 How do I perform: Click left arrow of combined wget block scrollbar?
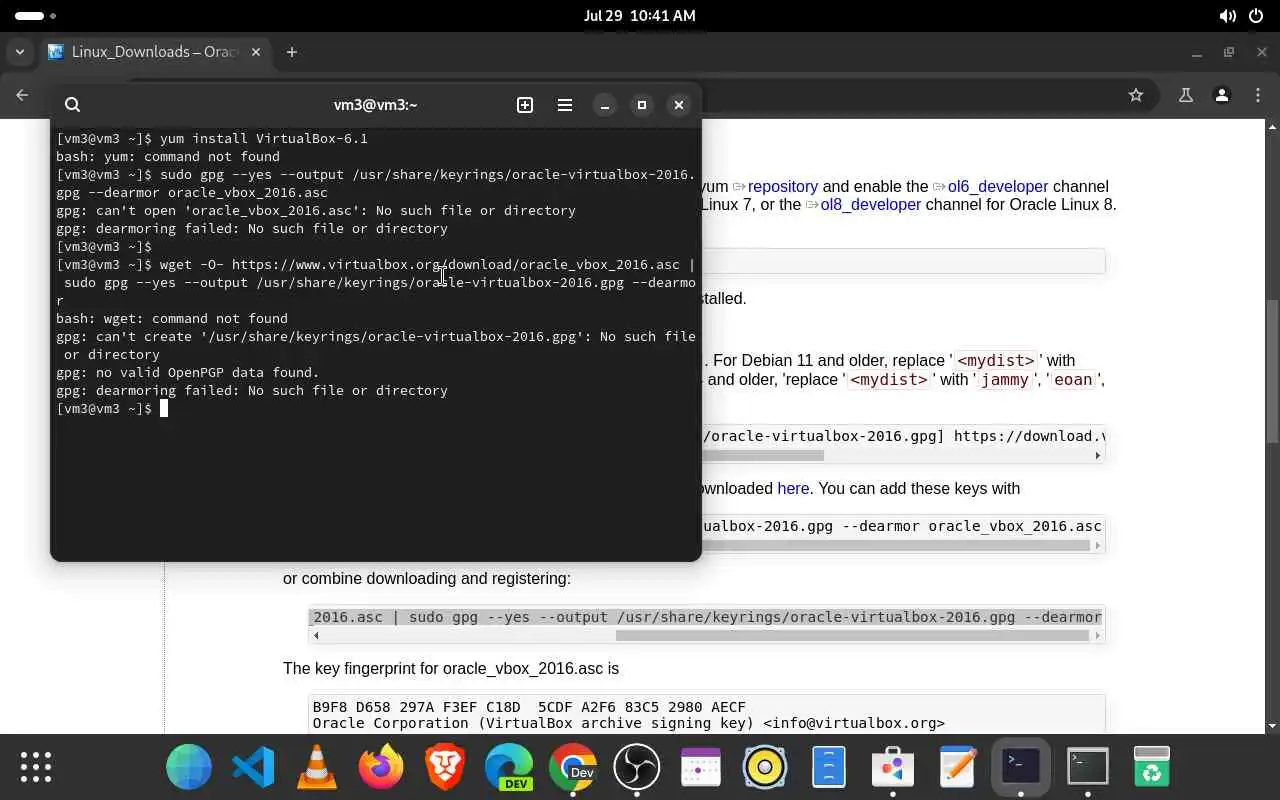[x=318, y=635]
